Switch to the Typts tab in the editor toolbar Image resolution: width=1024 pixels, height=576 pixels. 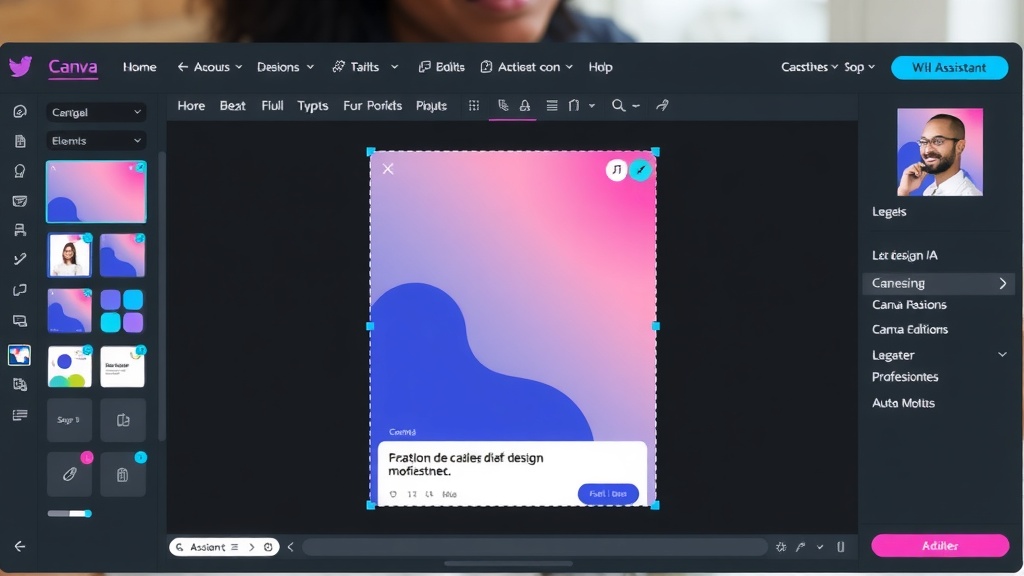point(312,105)
